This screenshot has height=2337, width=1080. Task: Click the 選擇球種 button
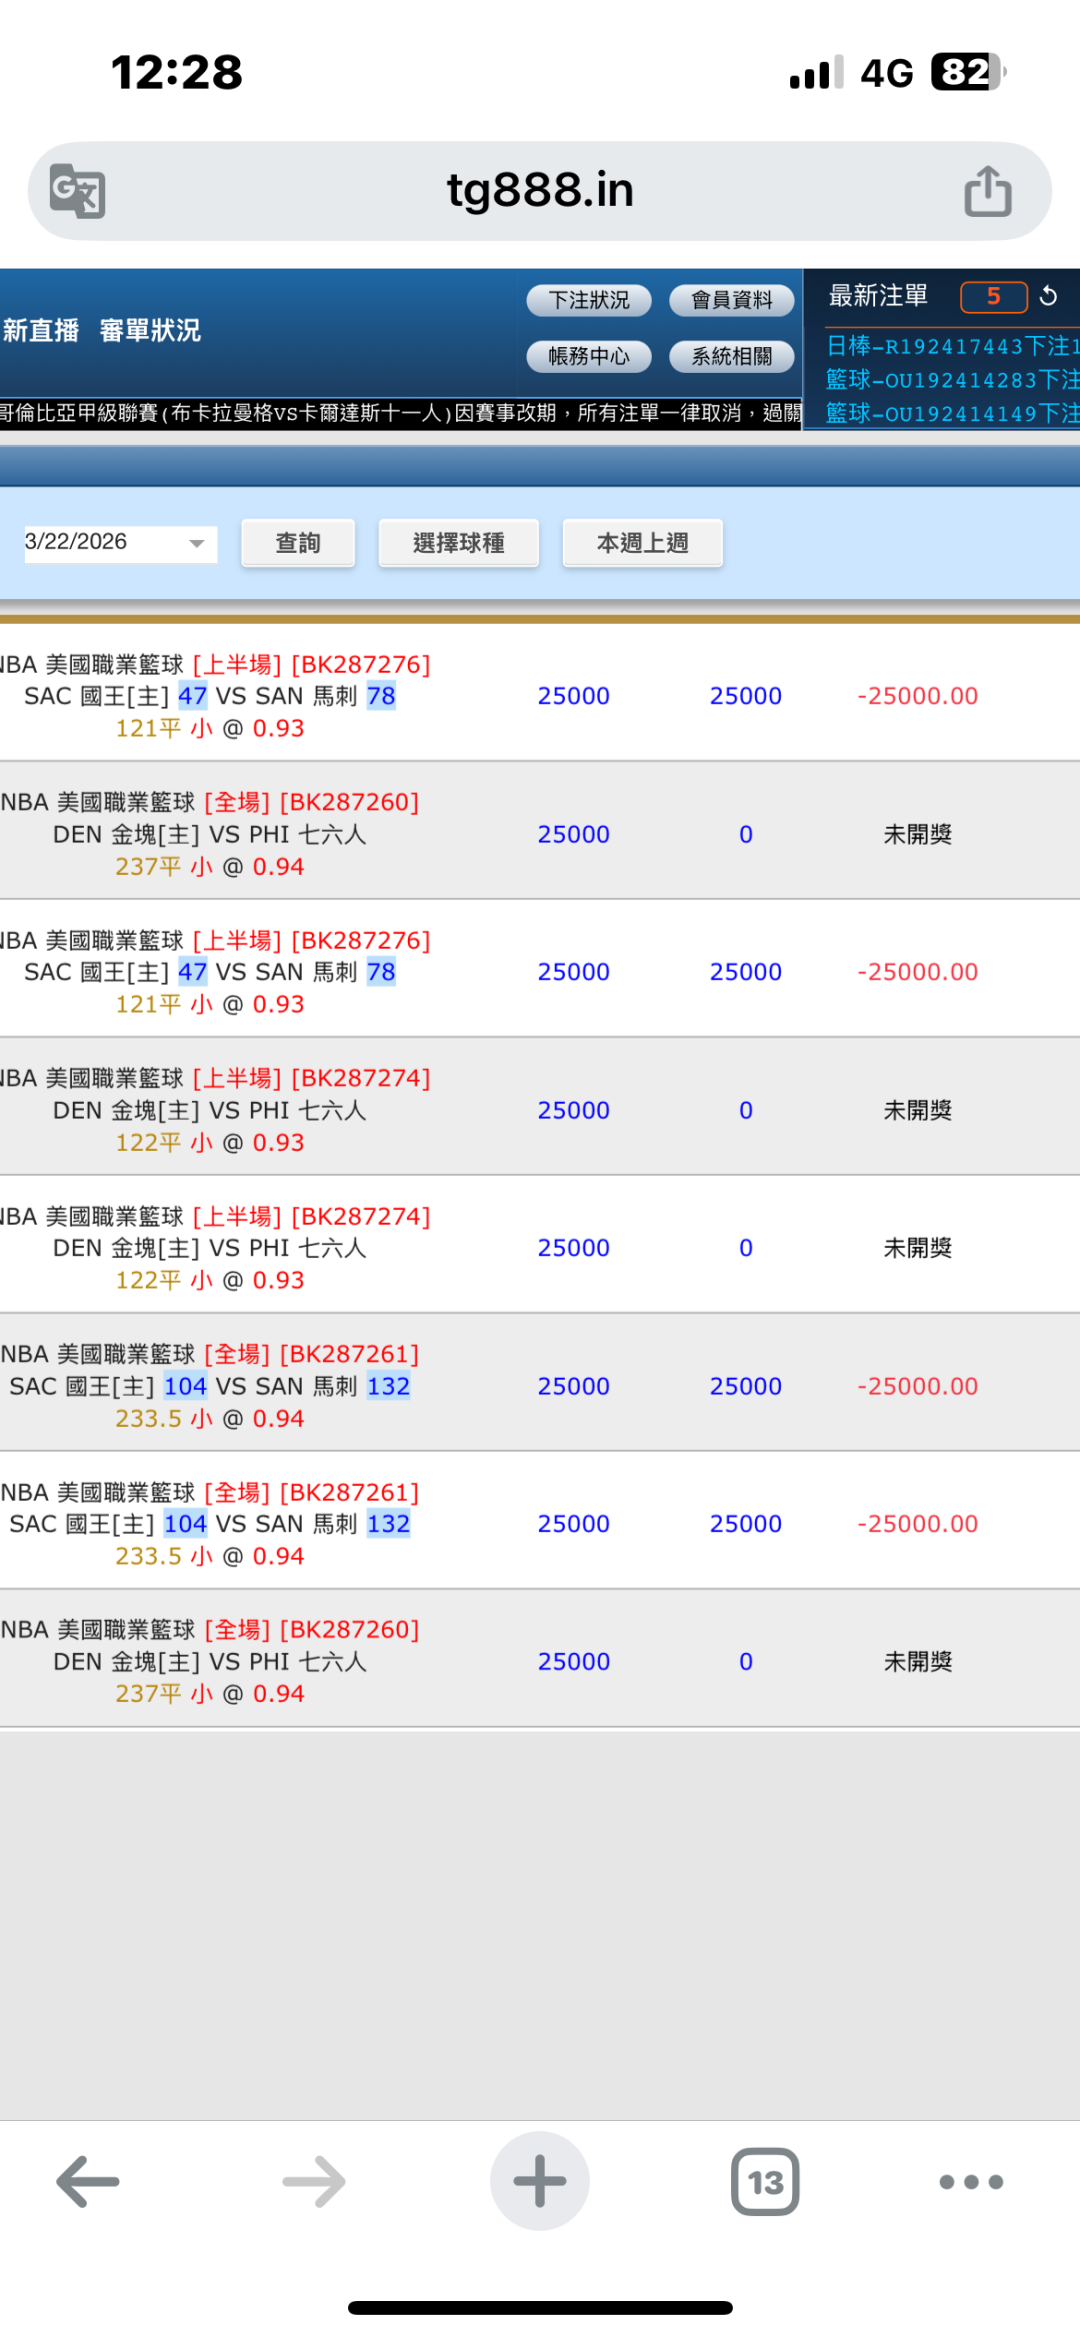[458, 543]
